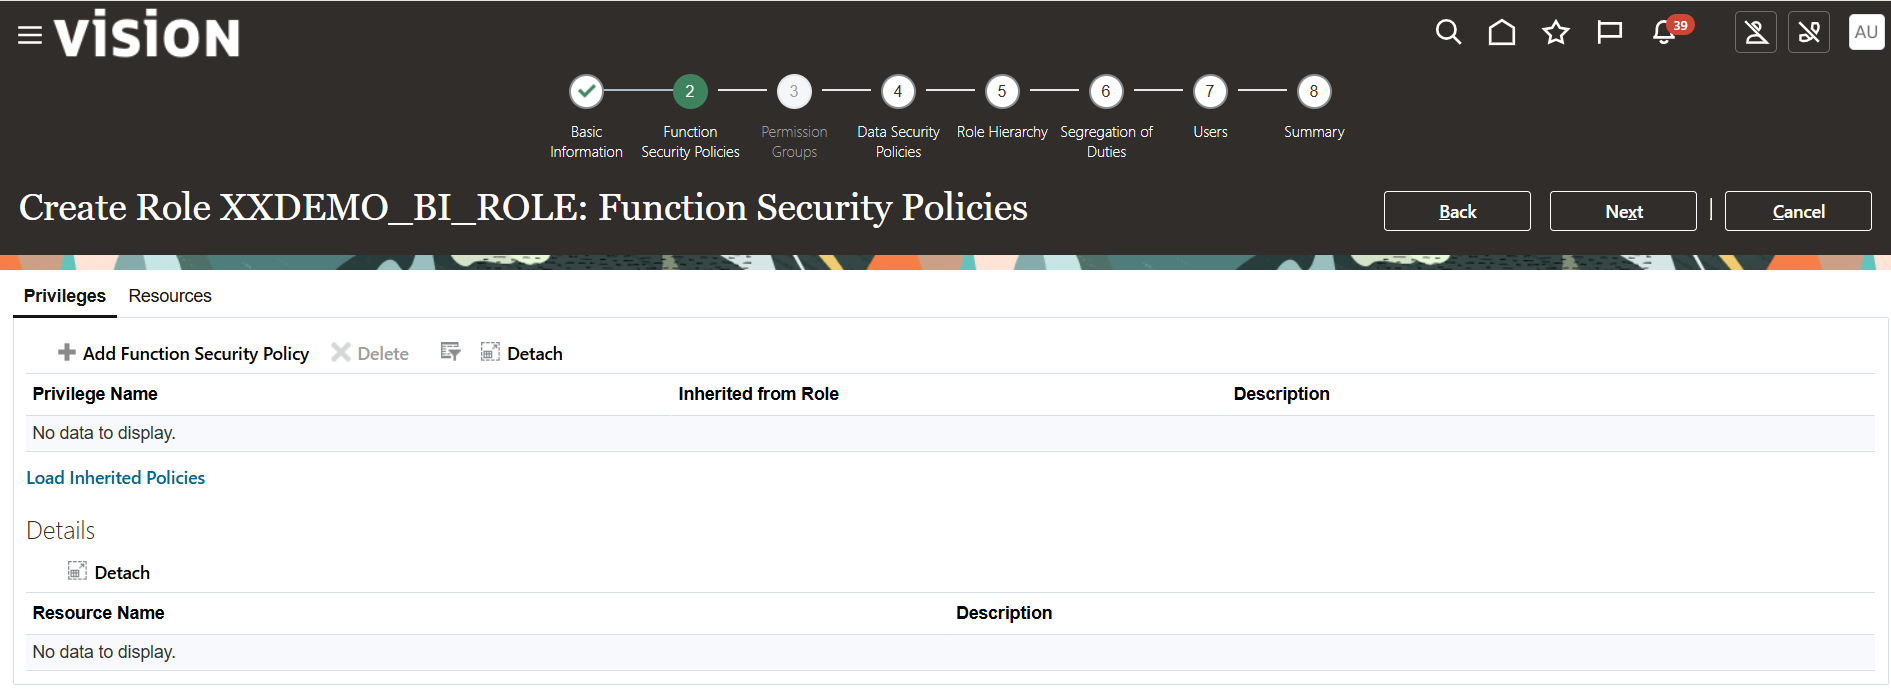This screenshot has height=693, width=1891.
Task: Go to the Home icon
Action: coord(1501,33)
